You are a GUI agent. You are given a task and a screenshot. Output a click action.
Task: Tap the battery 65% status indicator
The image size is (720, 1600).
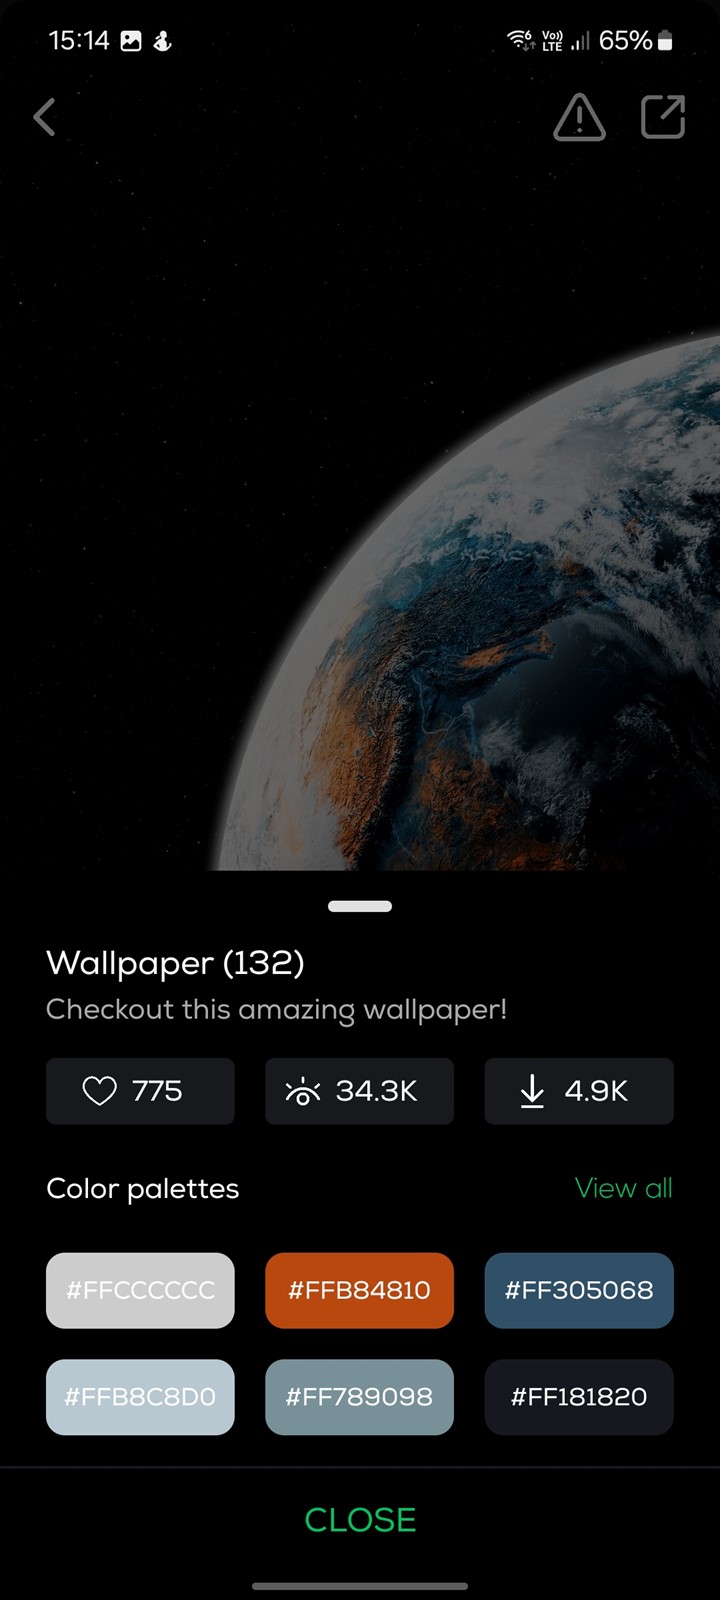click(x=636, y=40)
